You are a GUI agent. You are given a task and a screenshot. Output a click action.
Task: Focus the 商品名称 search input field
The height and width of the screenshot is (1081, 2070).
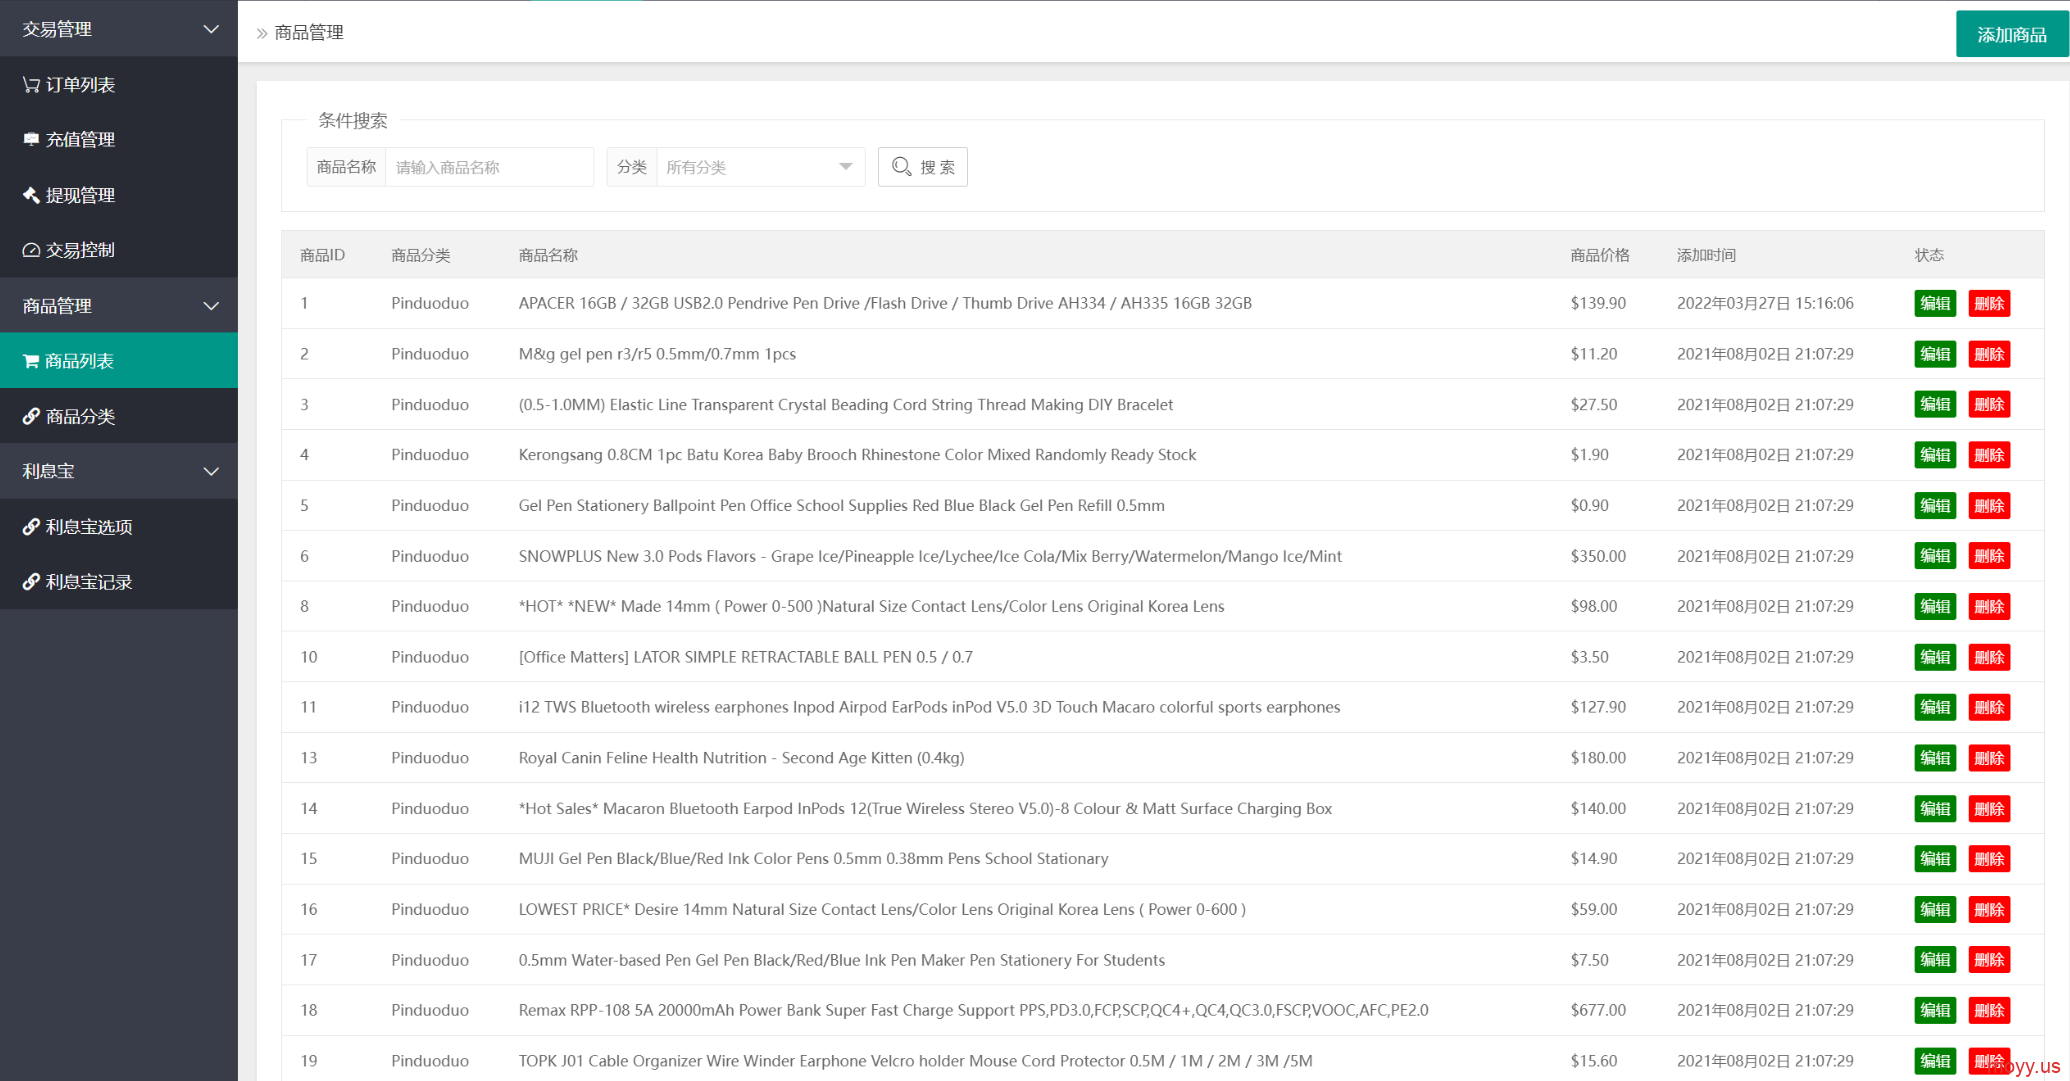489,167
